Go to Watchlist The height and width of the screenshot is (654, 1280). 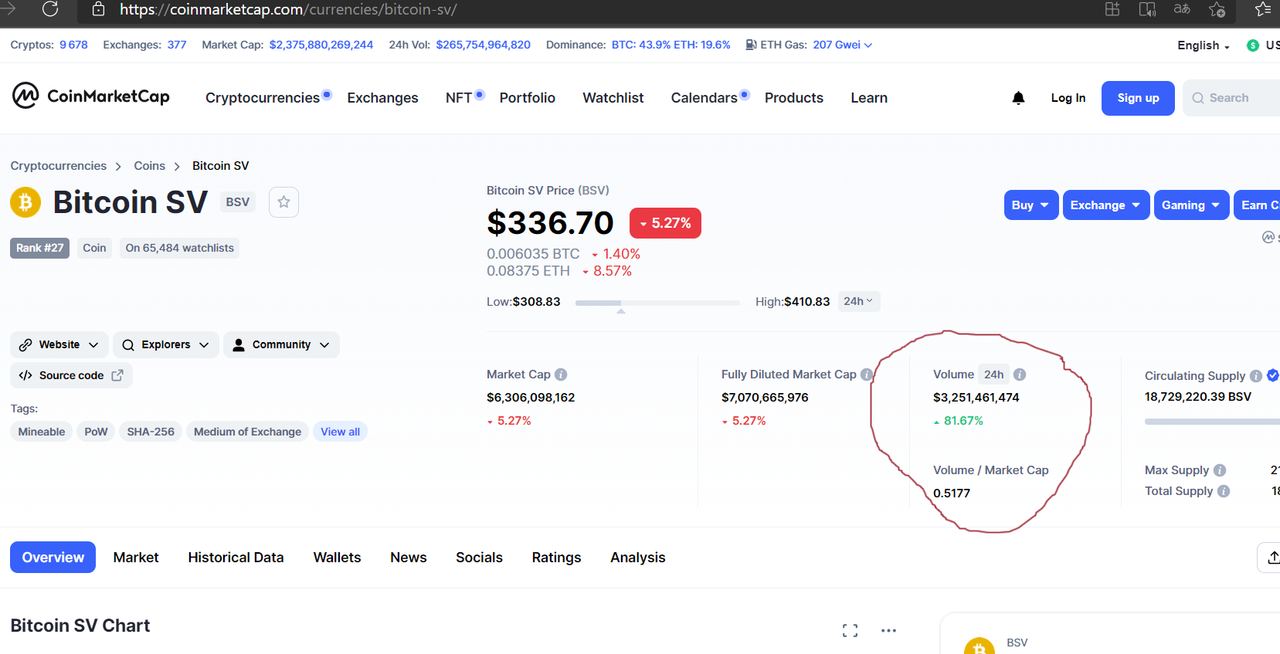[613, 98]
